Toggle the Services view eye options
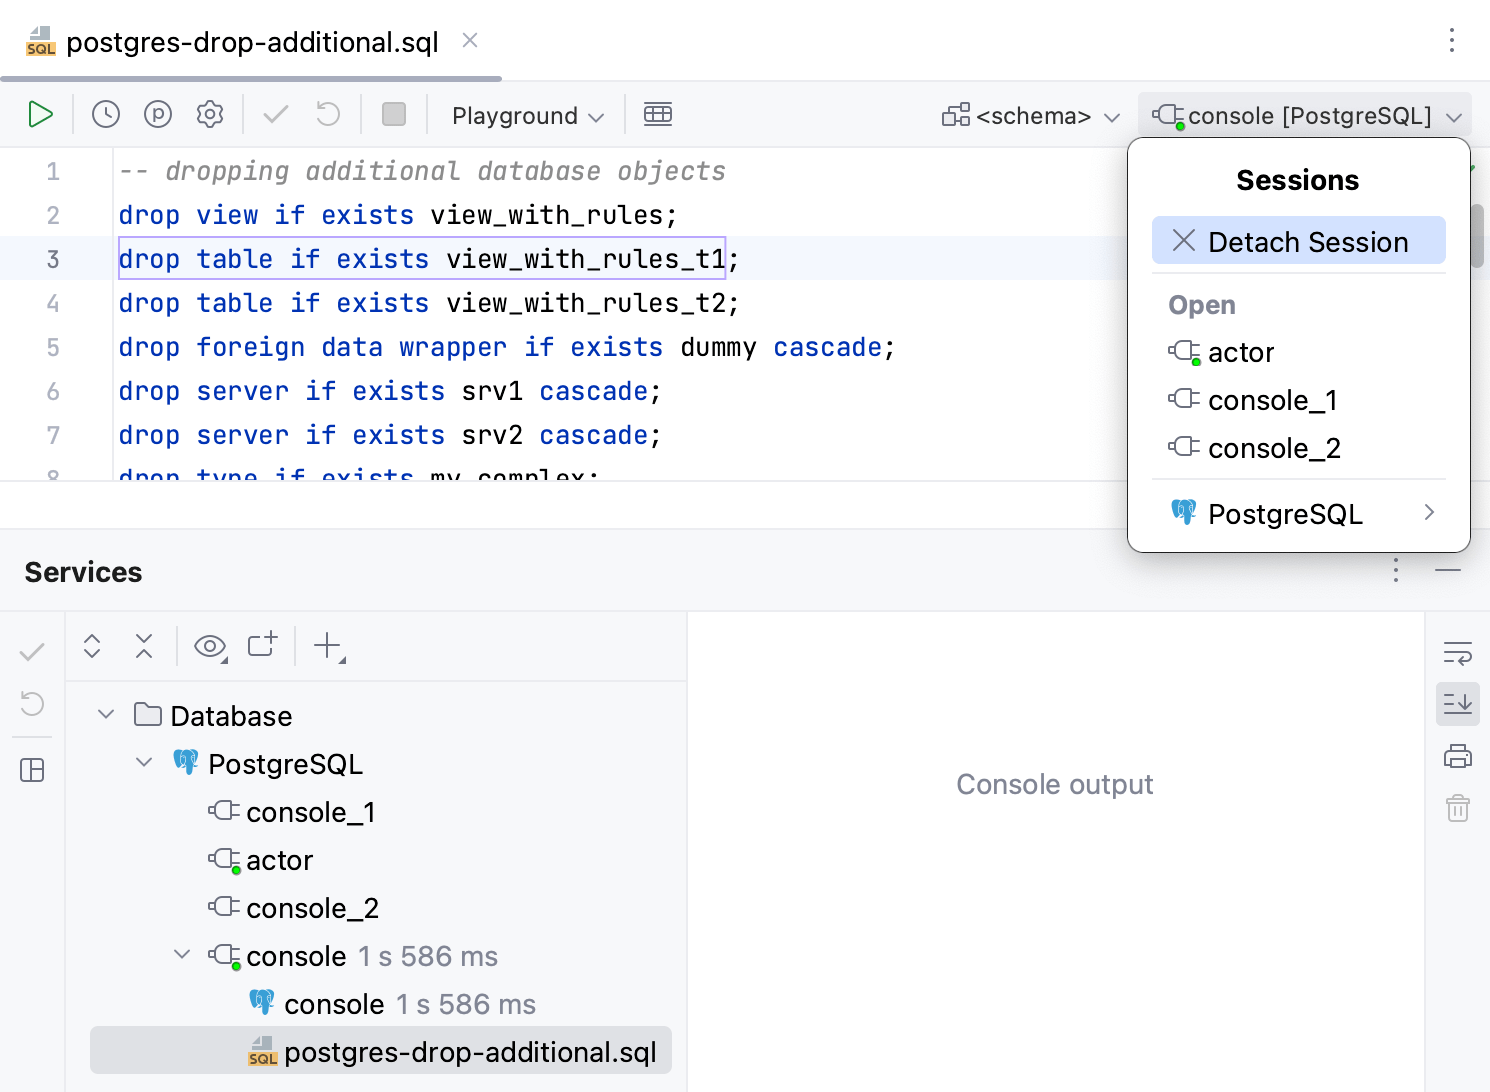 (210, 646)
